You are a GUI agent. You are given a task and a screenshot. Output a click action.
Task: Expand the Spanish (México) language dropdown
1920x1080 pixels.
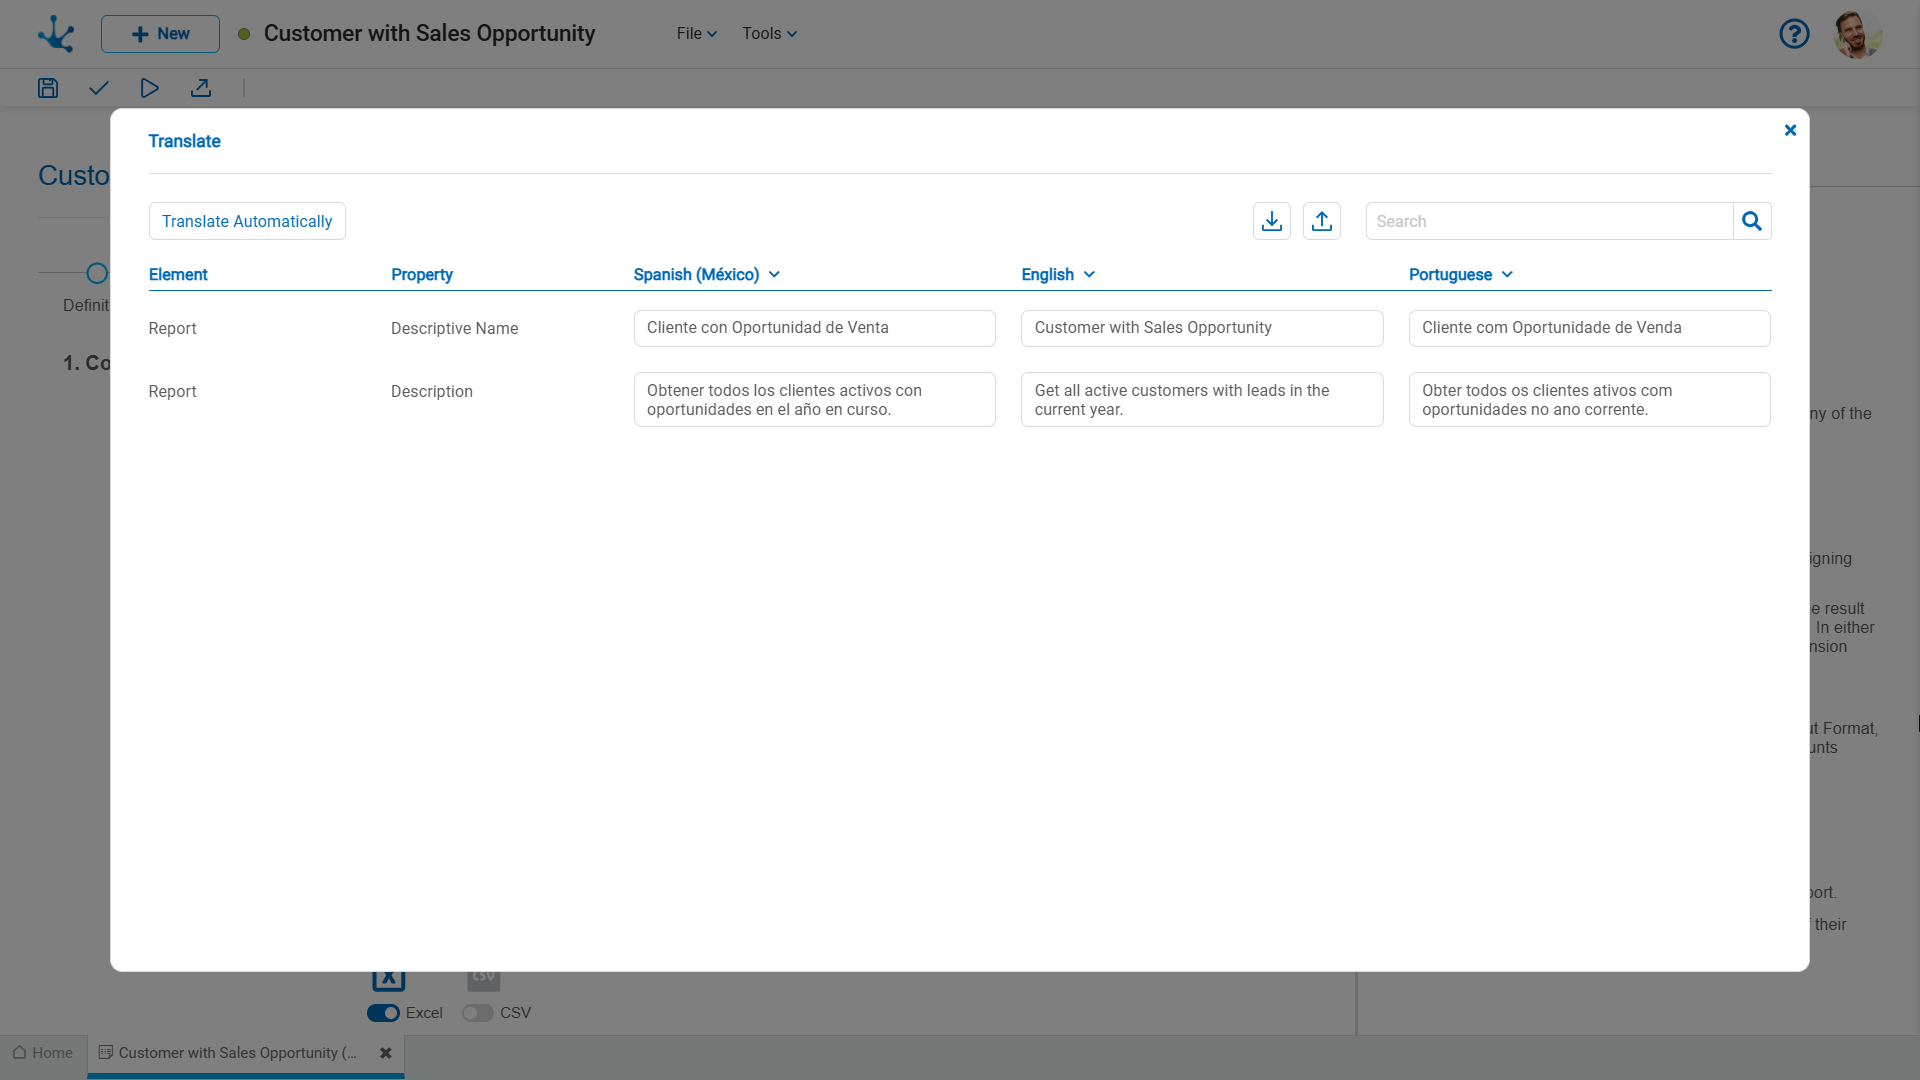[x=706, y=274]
